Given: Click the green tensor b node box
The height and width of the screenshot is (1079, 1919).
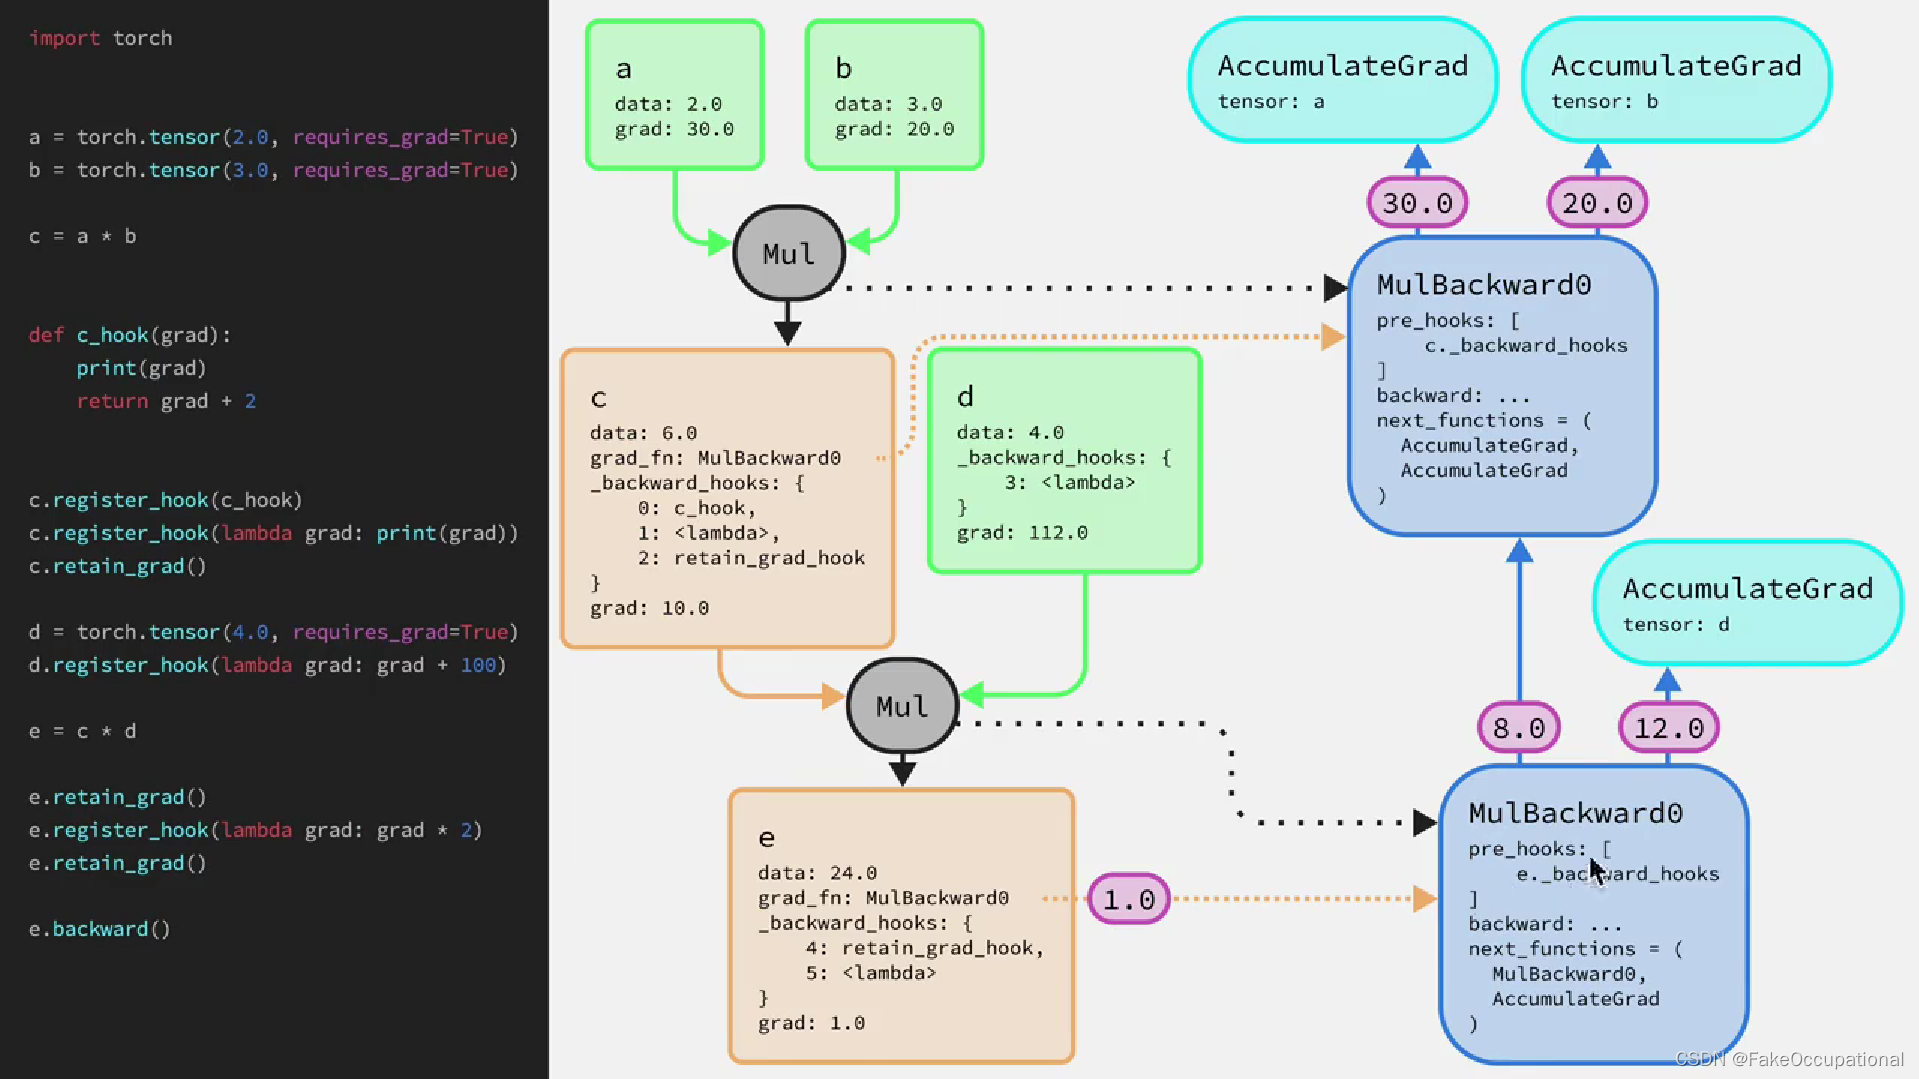Looking at the screenshot, I should pyautogui.click(x=895, y=95).
